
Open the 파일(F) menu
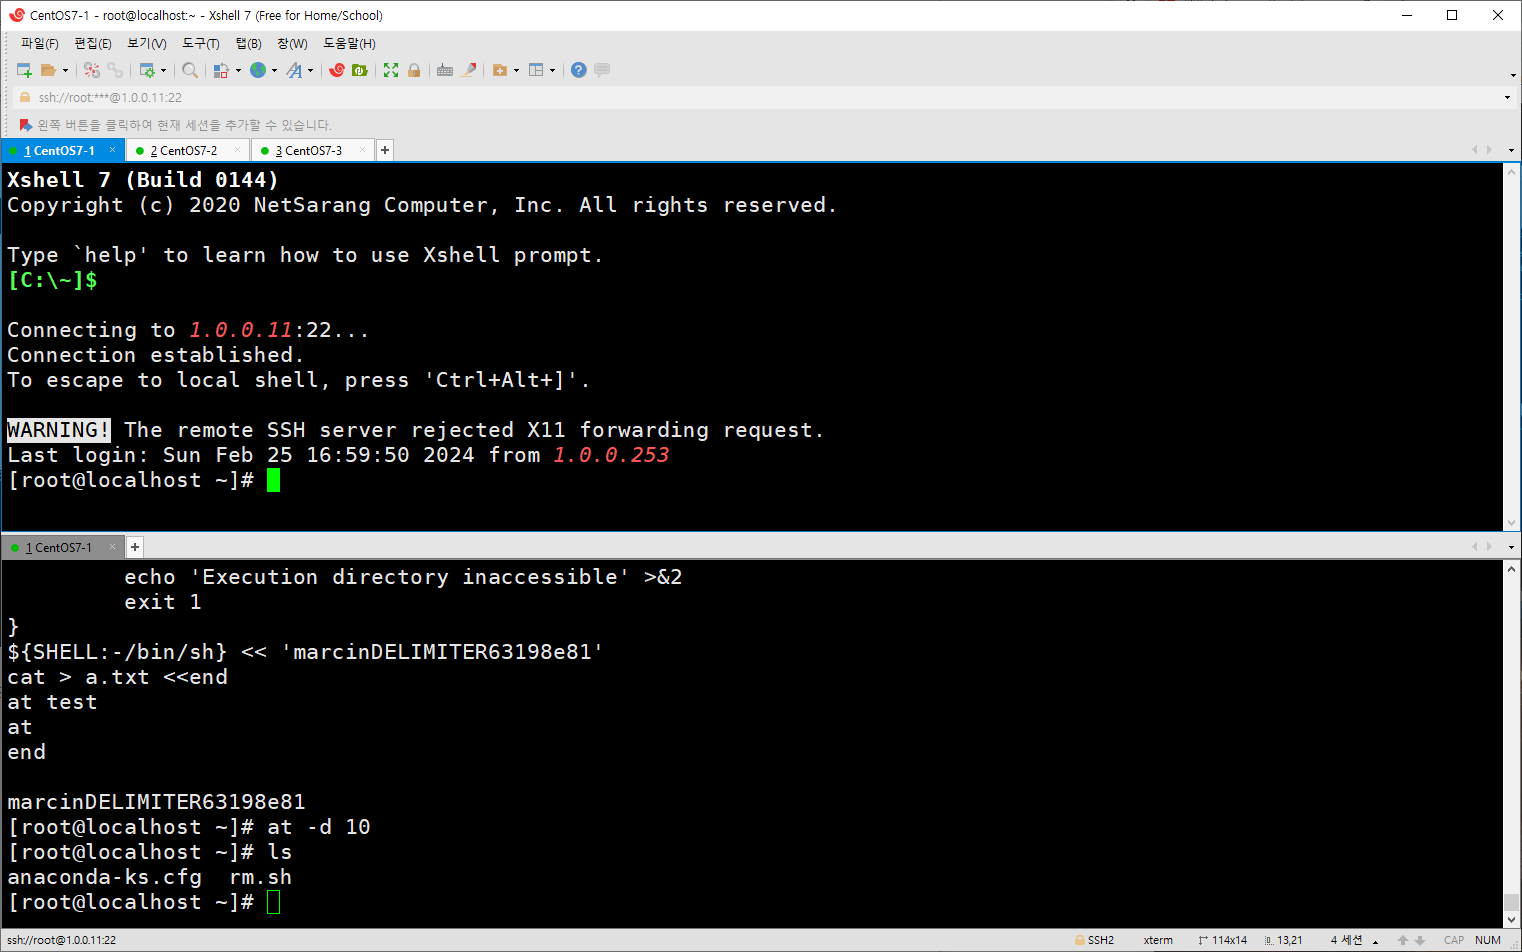(40, 43)
